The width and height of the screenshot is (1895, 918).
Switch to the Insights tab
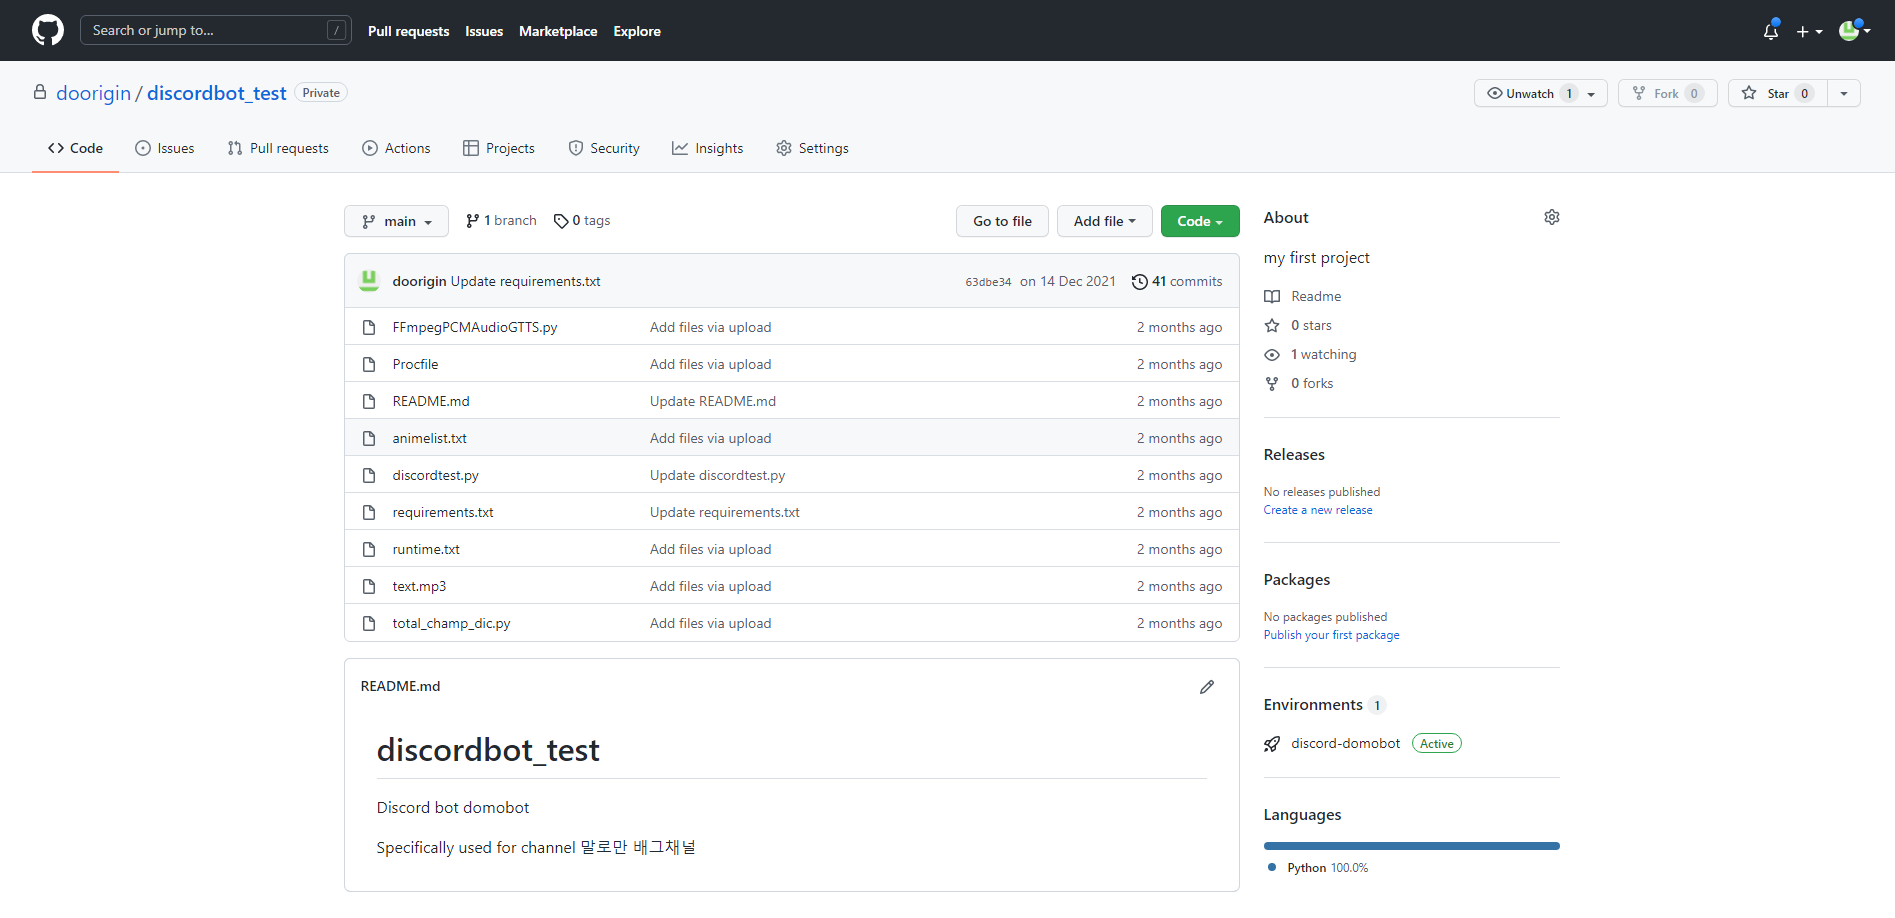[x=708, y=148]
